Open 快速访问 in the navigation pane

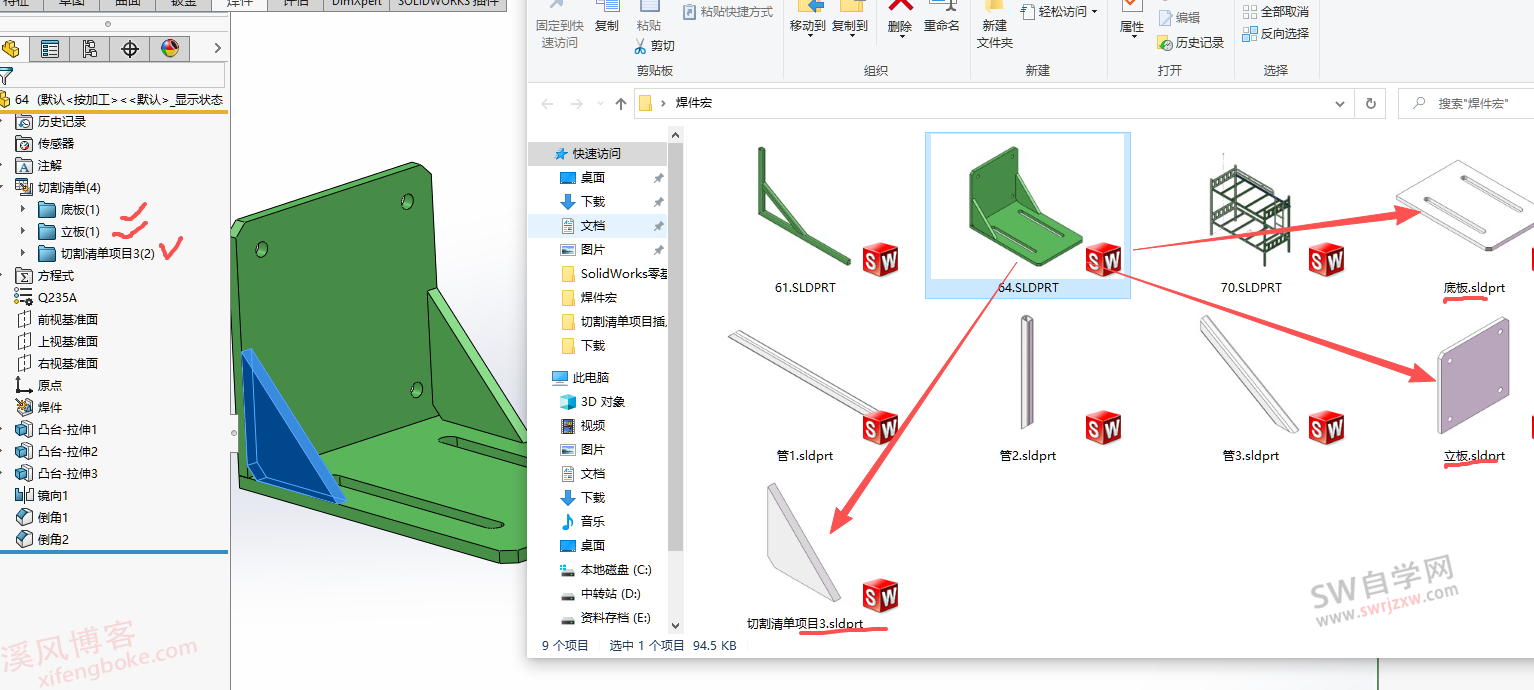(x=596, y=154)
